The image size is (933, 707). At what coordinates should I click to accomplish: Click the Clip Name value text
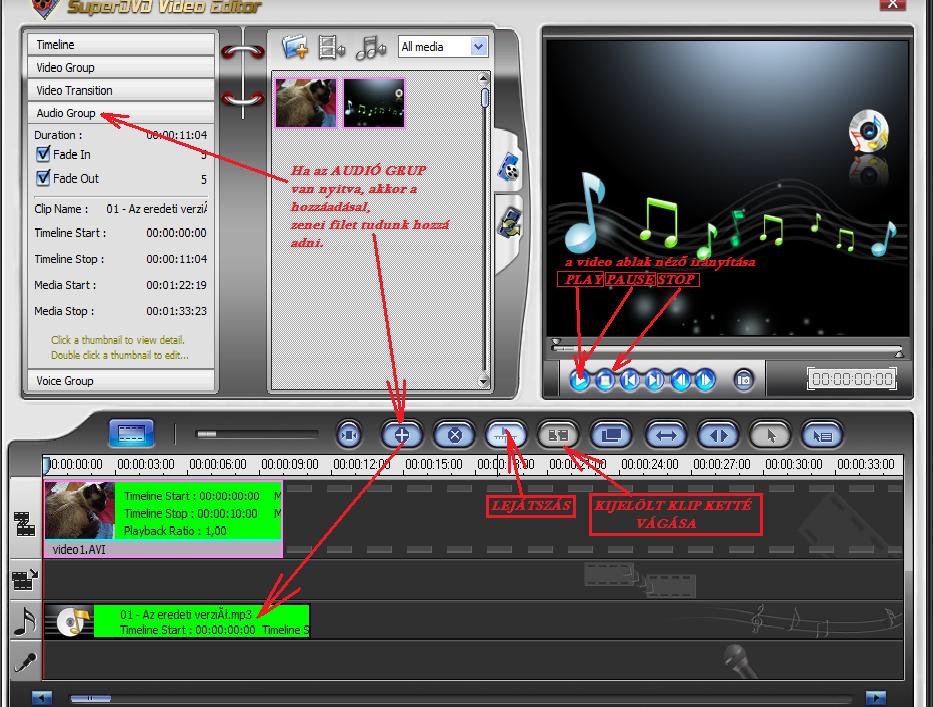coord(157,209)
